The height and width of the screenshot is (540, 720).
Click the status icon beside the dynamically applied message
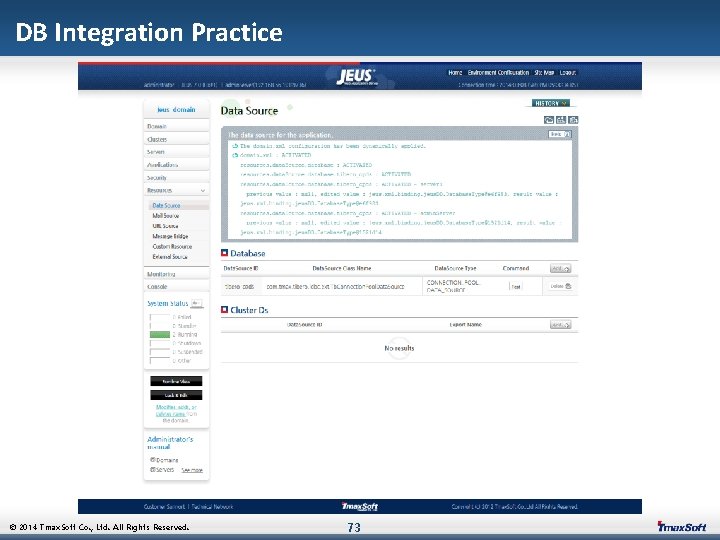pyautogui.click(x=235, y=146)
